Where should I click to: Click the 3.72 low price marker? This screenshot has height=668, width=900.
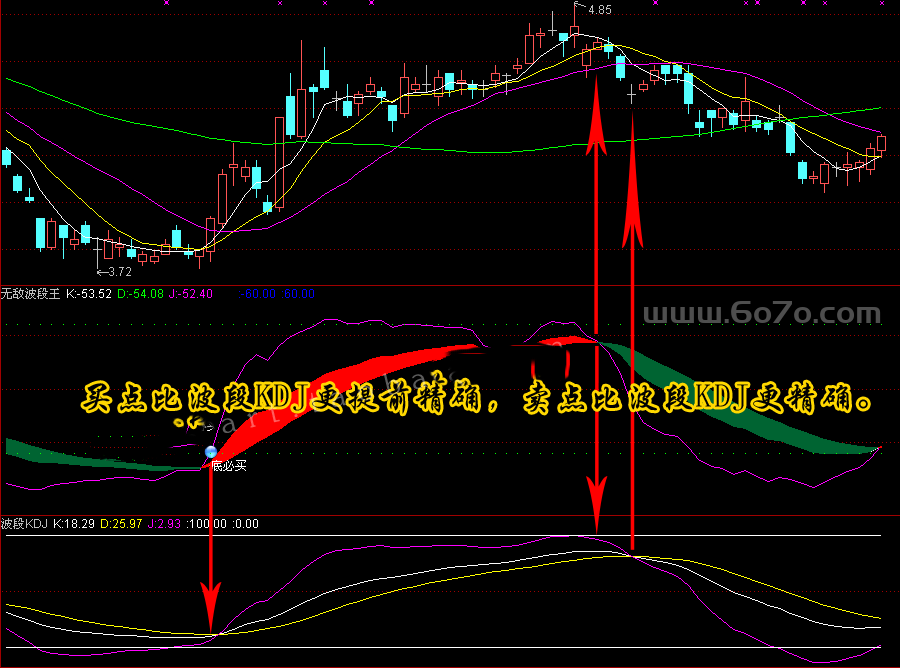point(119,272)
